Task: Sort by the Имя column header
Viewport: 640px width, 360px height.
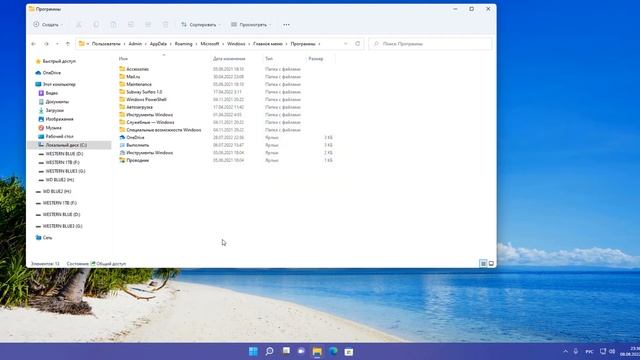Action: pyautogui.click(x=123, y=59)
